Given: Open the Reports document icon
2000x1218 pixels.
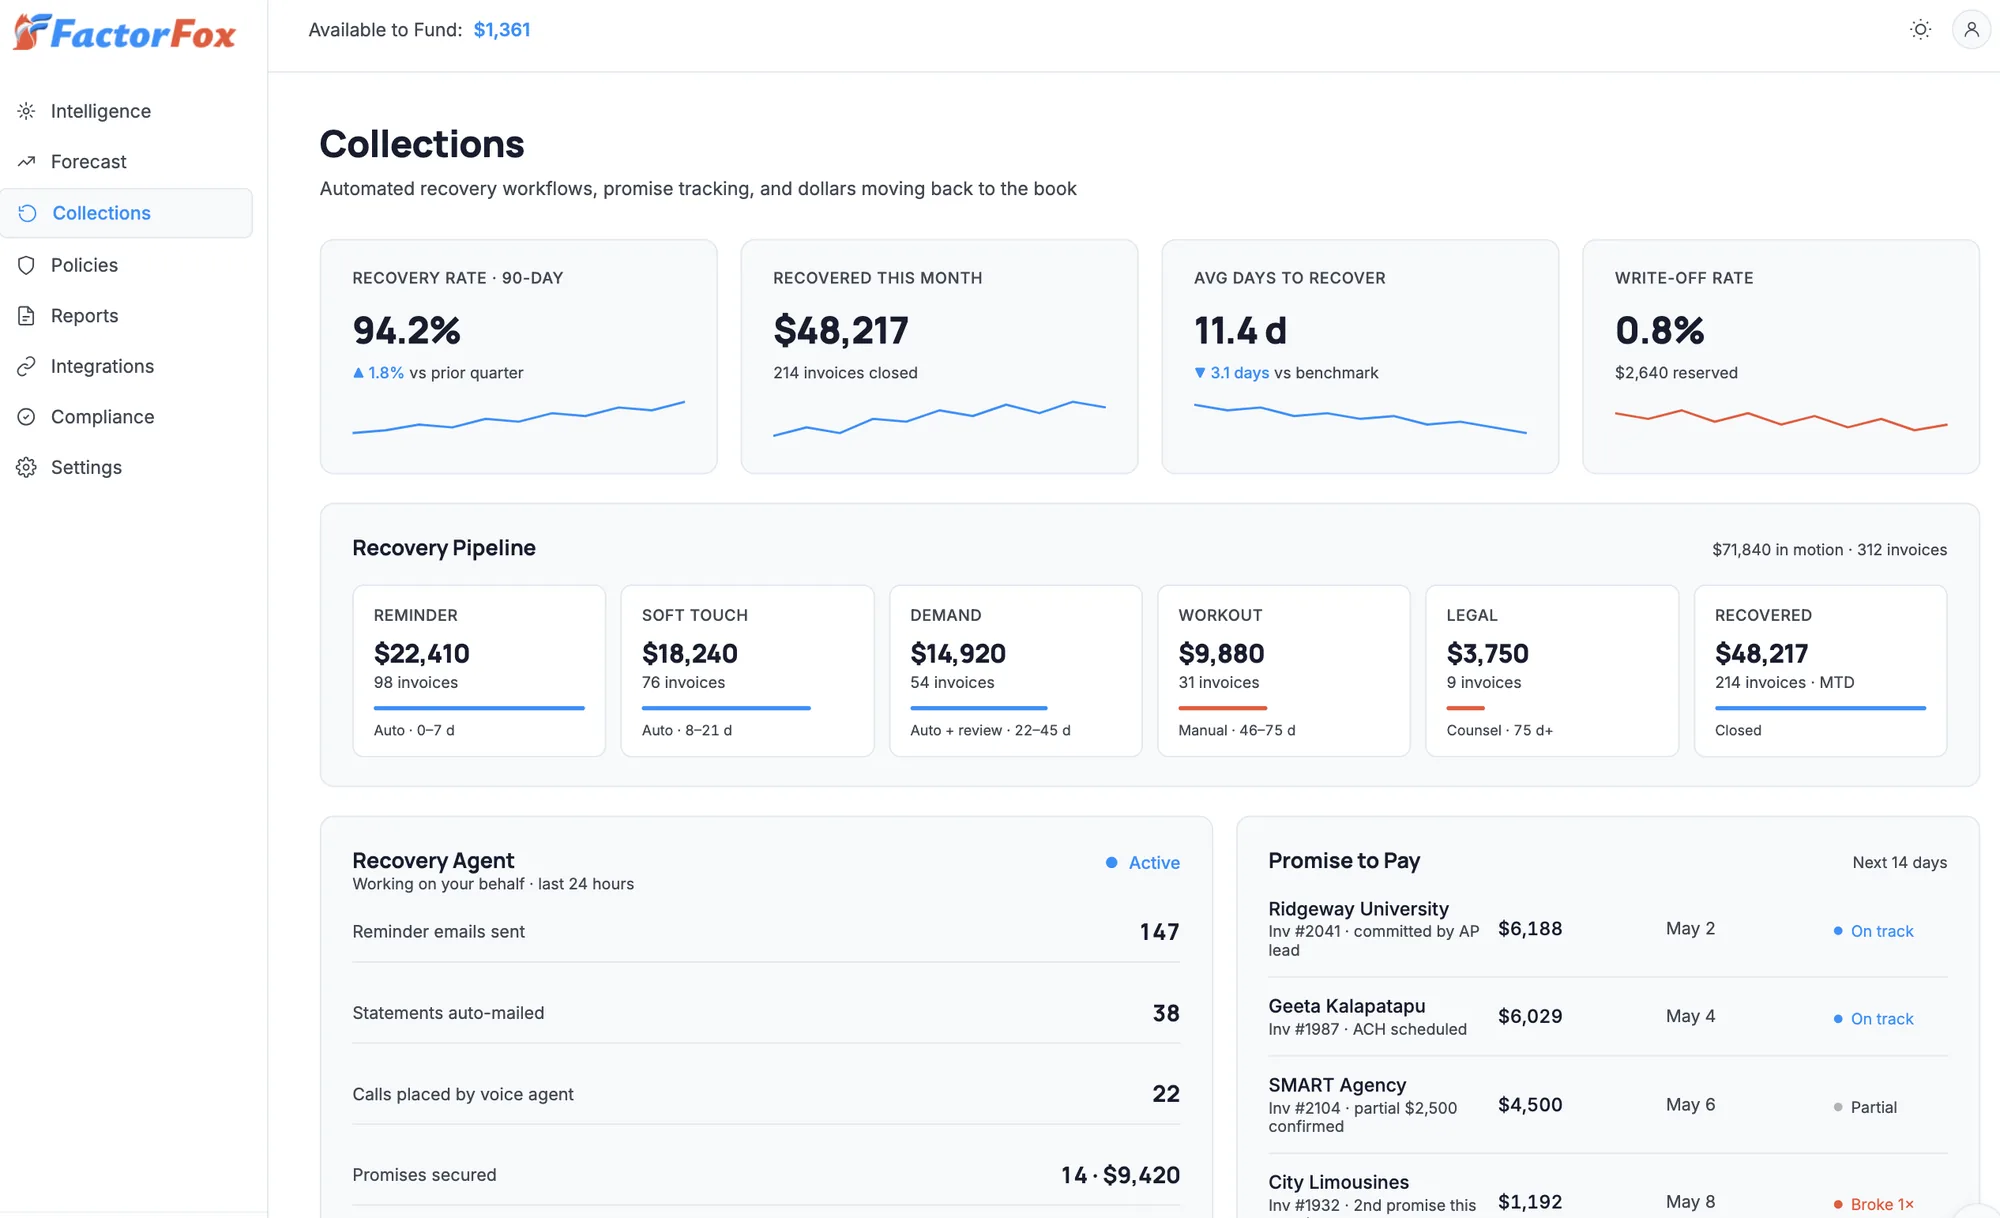Looking at the screenshot, I should (x=27, y=316).
